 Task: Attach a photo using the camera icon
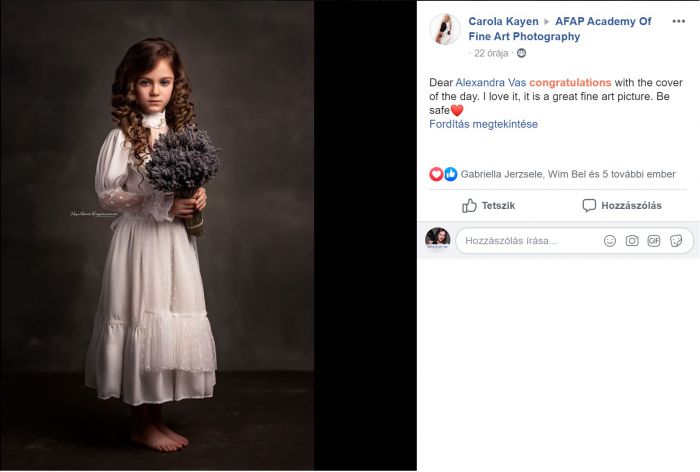632,241
